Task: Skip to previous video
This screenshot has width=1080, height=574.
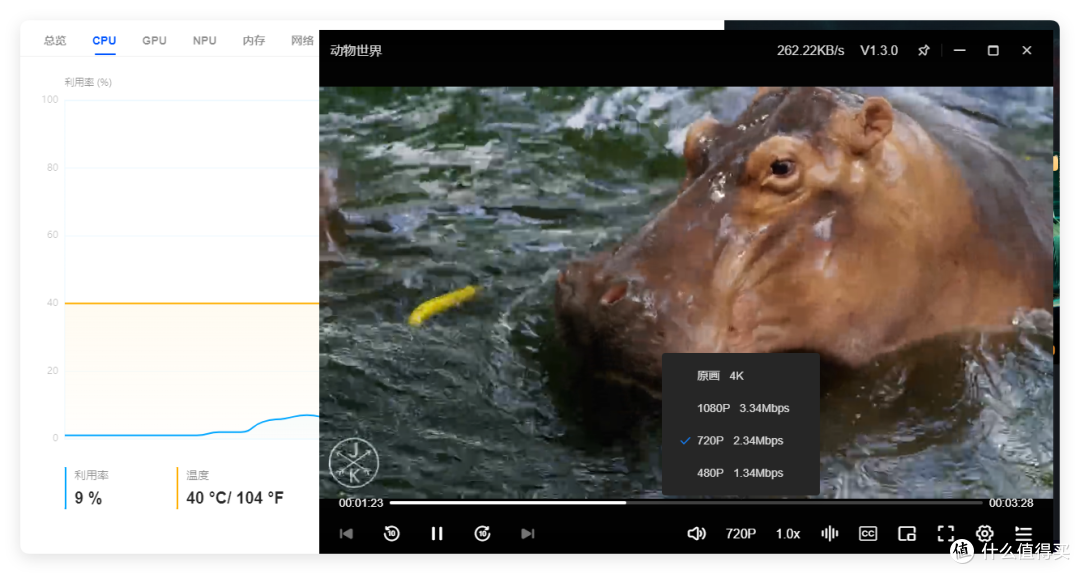Action: [x=346, y=533]
